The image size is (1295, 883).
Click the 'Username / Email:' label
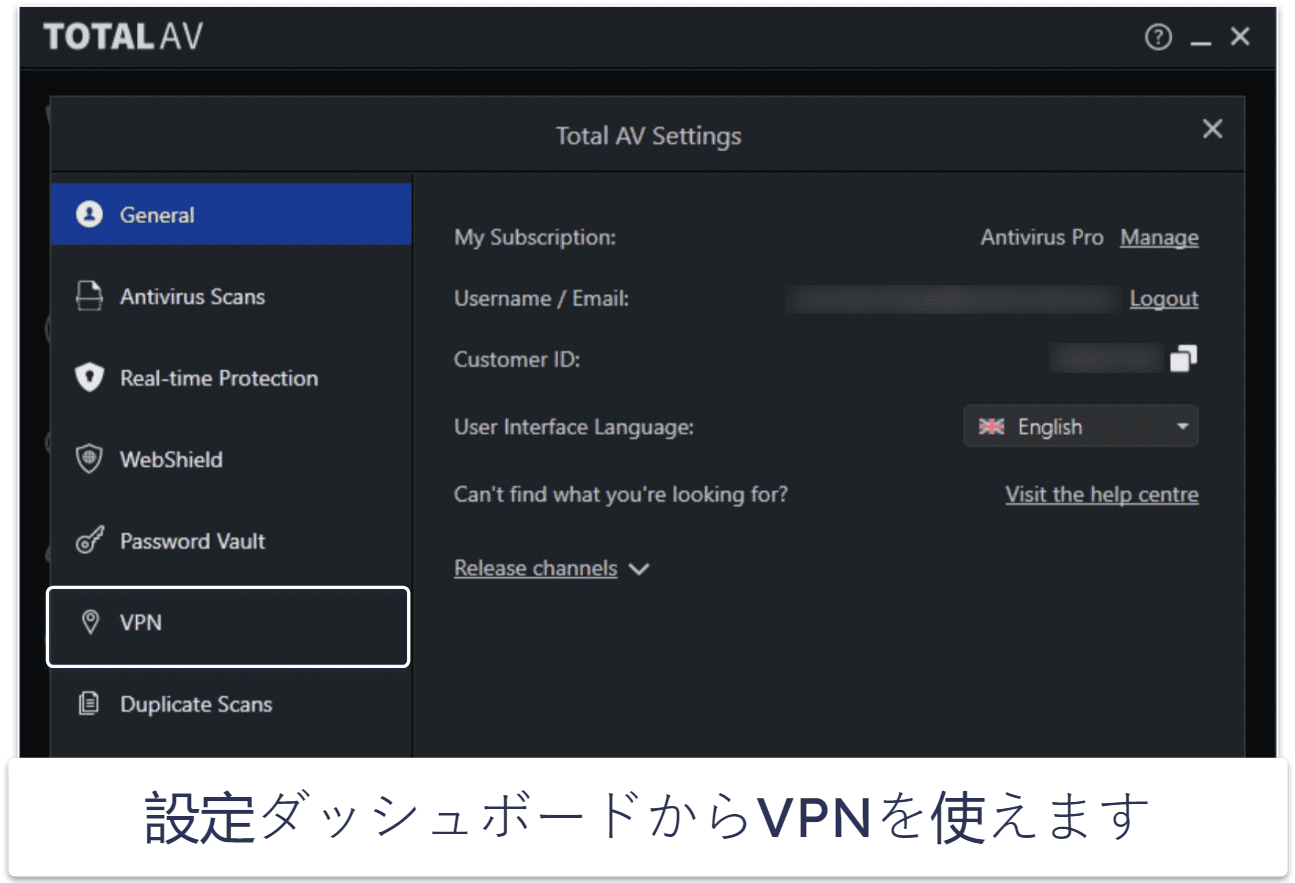[541, 299]
